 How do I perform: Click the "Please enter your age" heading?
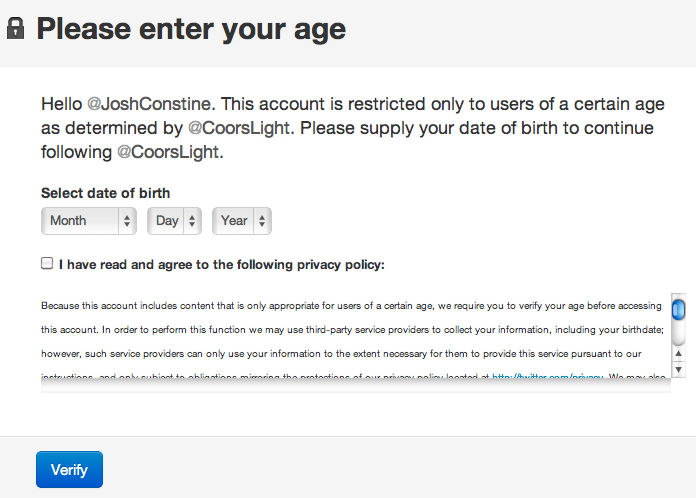(x=191, y=28)
